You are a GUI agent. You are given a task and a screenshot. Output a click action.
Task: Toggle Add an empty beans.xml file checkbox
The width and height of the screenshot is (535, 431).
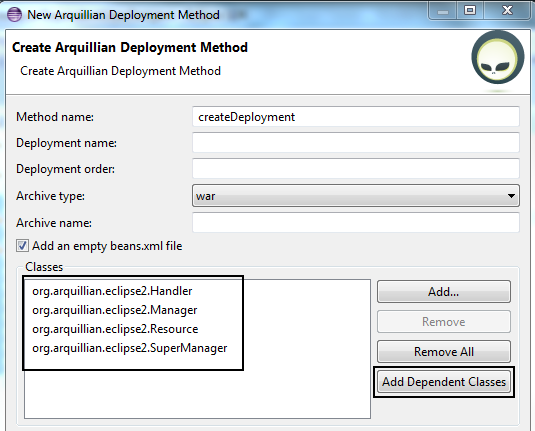23,246
